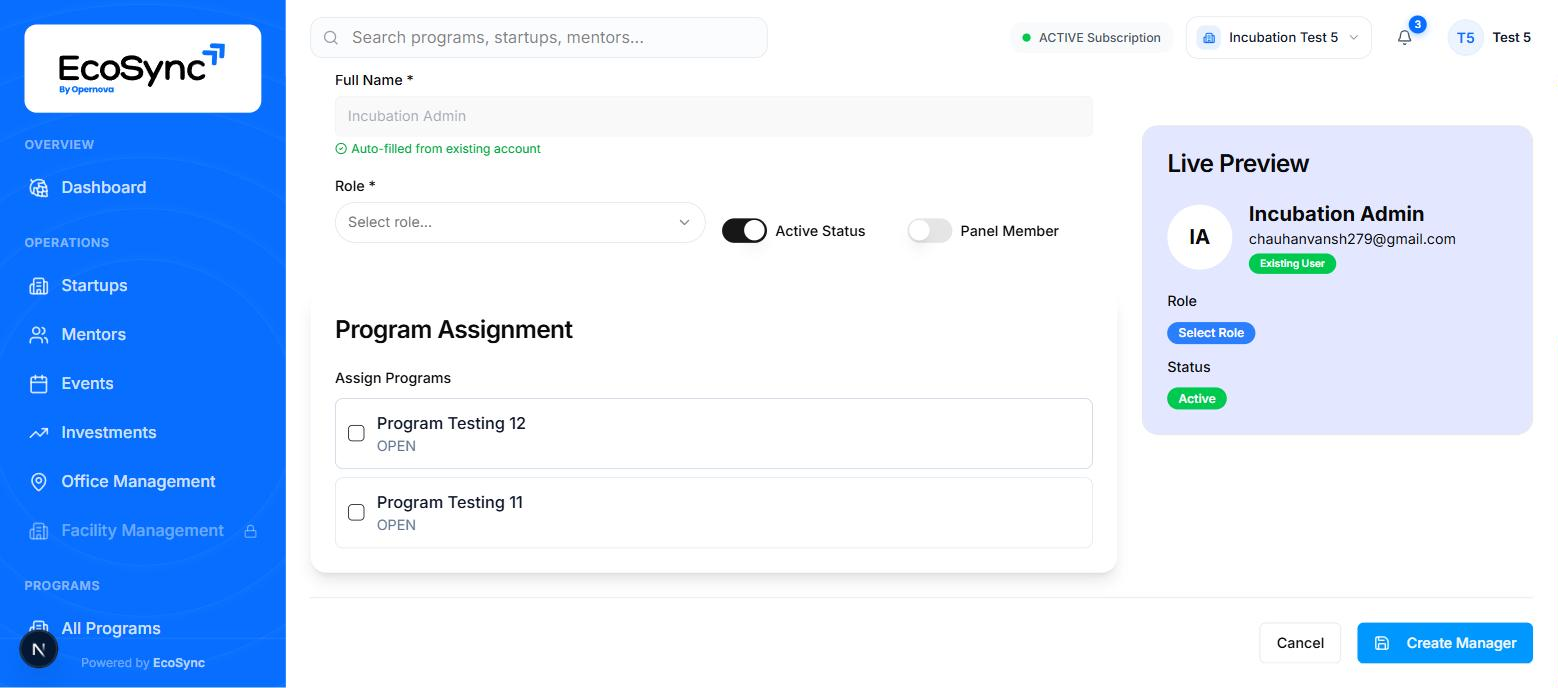Click OPEN status under Program Testing 12

(396, 446)
